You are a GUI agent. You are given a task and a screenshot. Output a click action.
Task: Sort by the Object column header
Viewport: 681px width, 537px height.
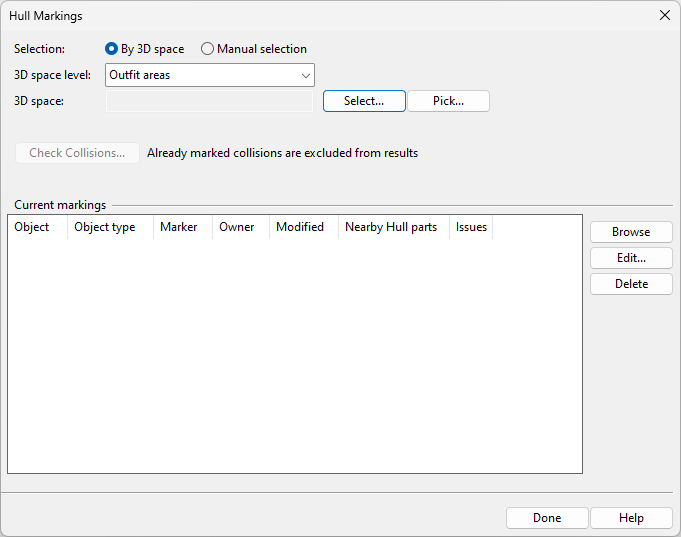32,227
